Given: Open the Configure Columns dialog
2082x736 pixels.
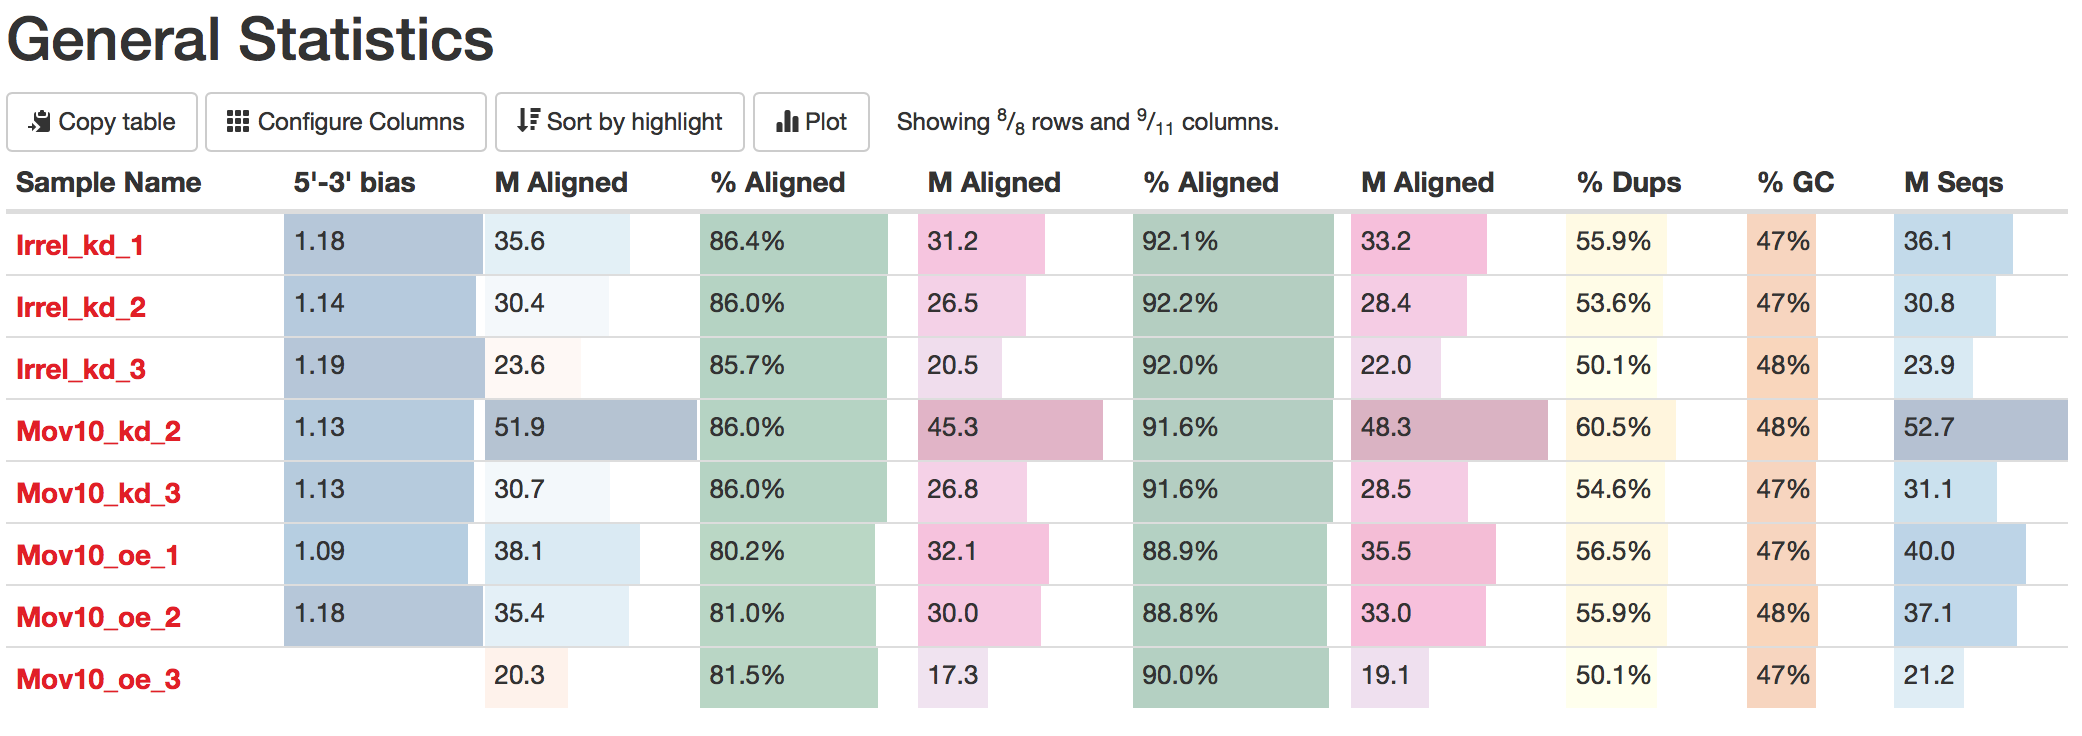Looking at the screenshot, I should coord(346,122).
